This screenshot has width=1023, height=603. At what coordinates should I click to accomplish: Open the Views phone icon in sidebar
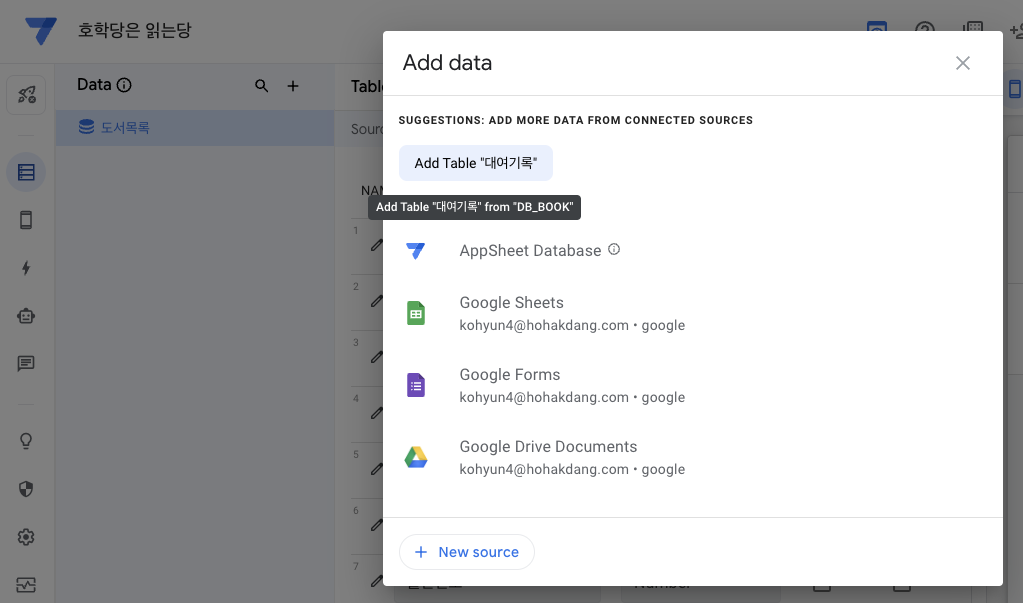(x=26, y=220)
